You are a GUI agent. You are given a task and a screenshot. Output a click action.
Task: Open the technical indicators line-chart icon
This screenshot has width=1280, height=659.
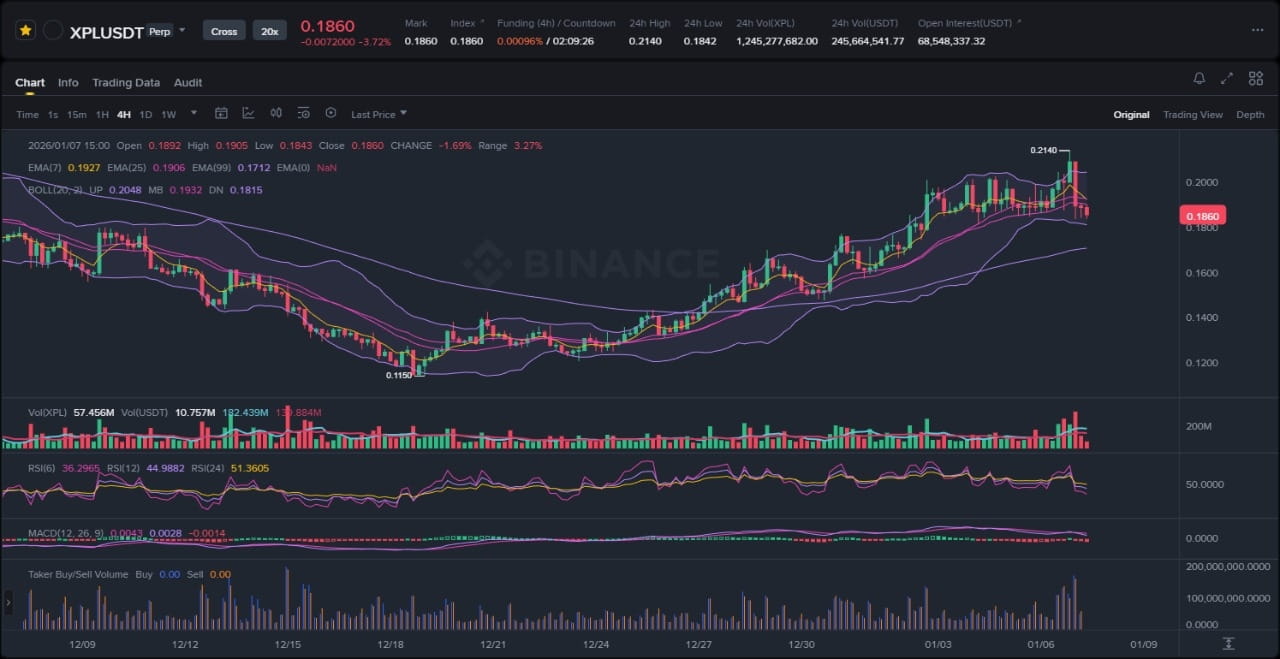[248, 113]
